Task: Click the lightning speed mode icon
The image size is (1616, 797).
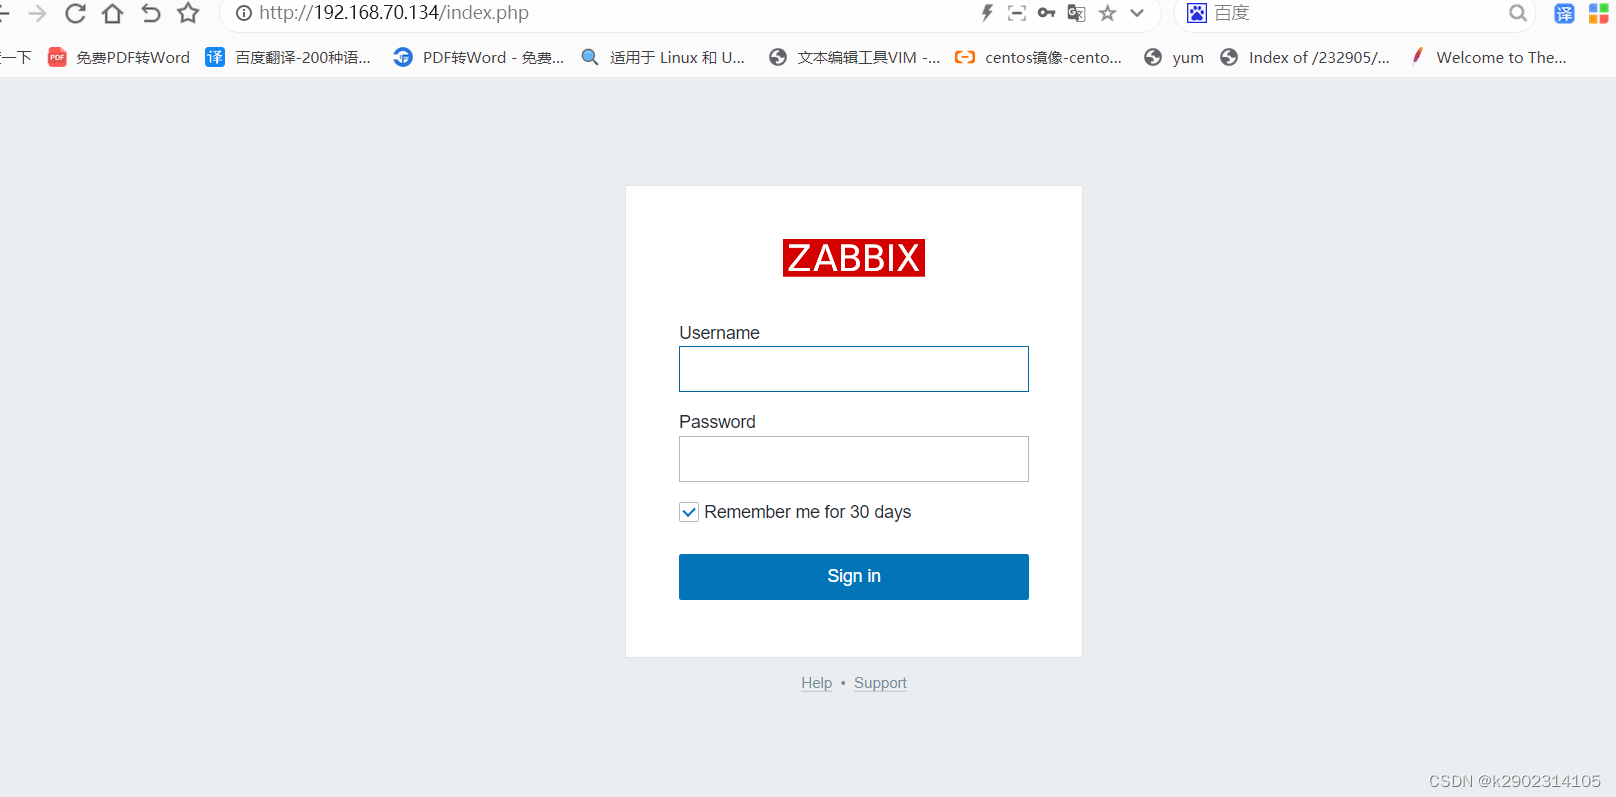Action: click(987, 13)
